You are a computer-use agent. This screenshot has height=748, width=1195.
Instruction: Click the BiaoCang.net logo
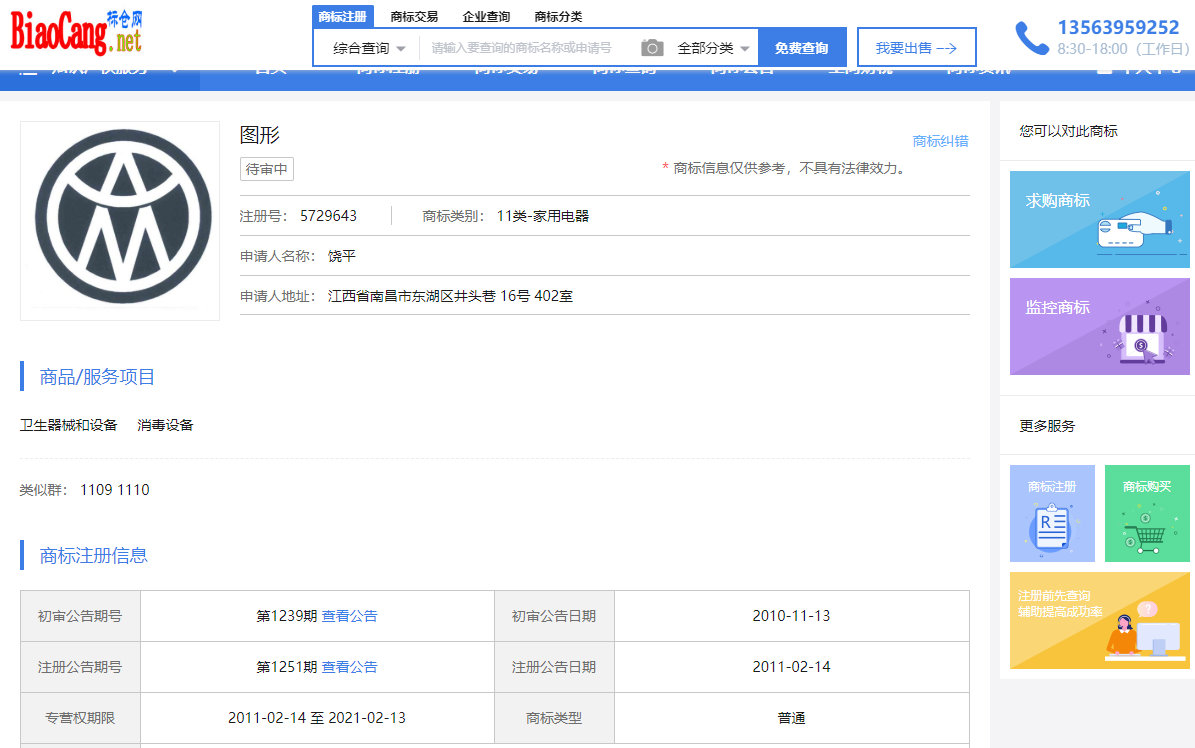coord(76,32)
